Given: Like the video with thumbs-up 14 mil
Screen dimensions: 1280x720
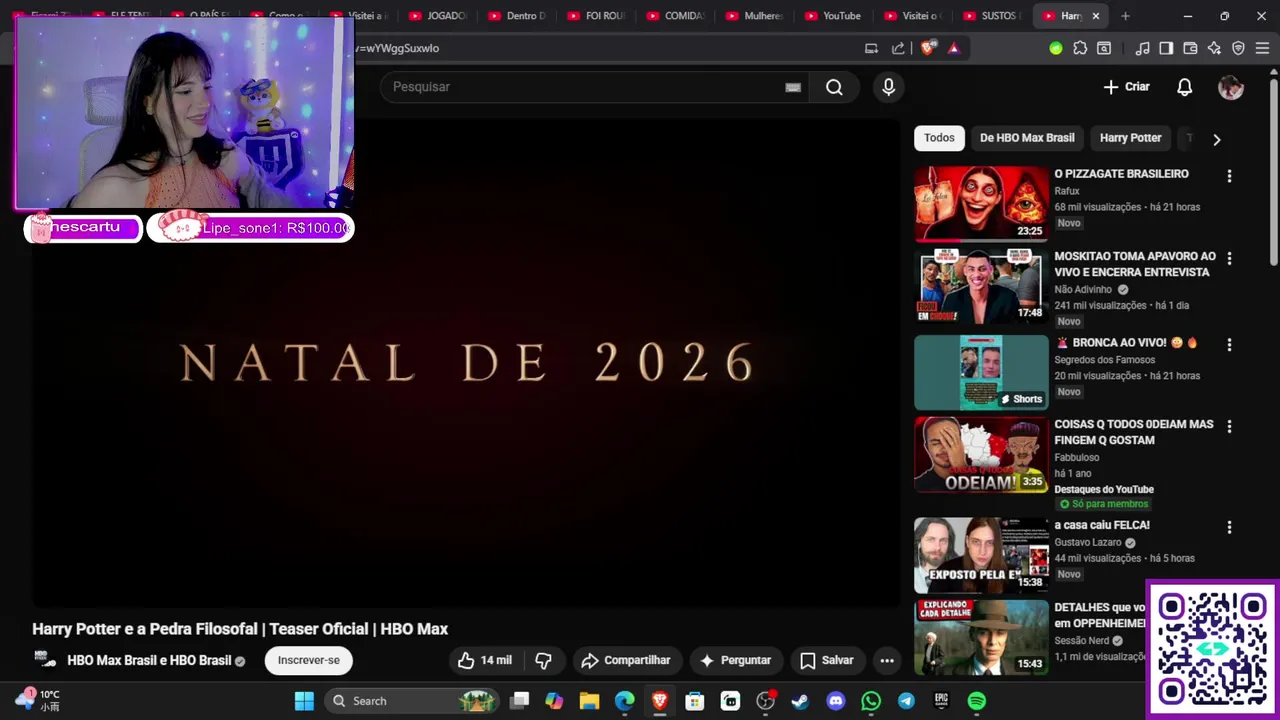Looking at the screenshot, I should pyautogui.click(x=485, y=660).
